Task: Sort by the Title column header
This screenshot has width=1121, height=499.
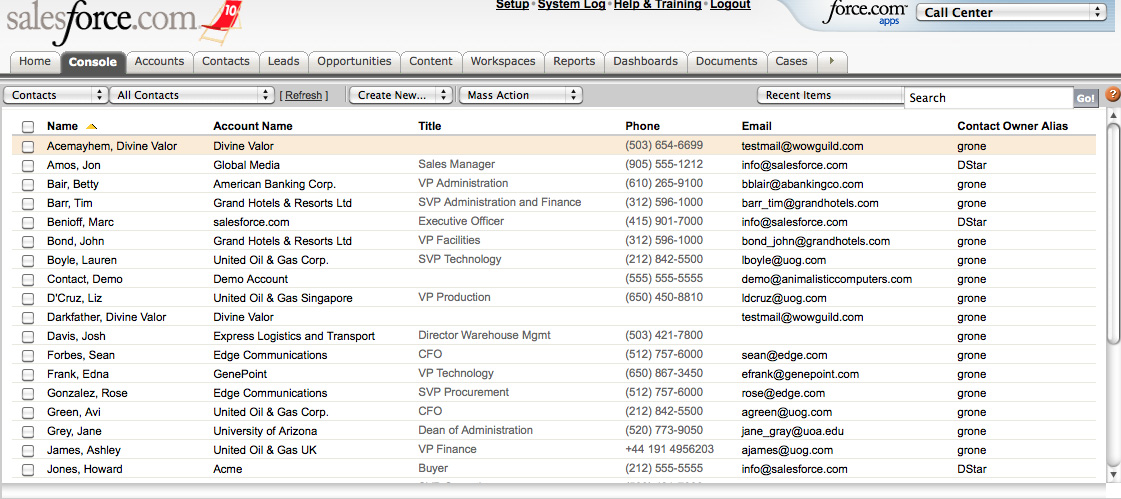Action: (430, 127)
